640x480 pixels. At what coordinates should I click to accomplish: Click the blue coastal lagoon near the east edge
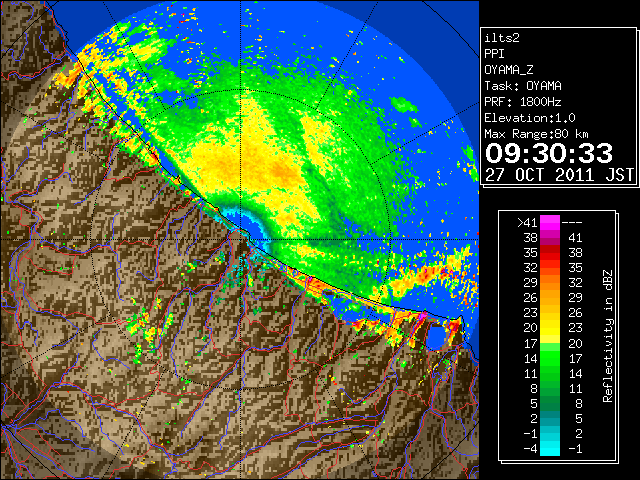tap(437, 336)
